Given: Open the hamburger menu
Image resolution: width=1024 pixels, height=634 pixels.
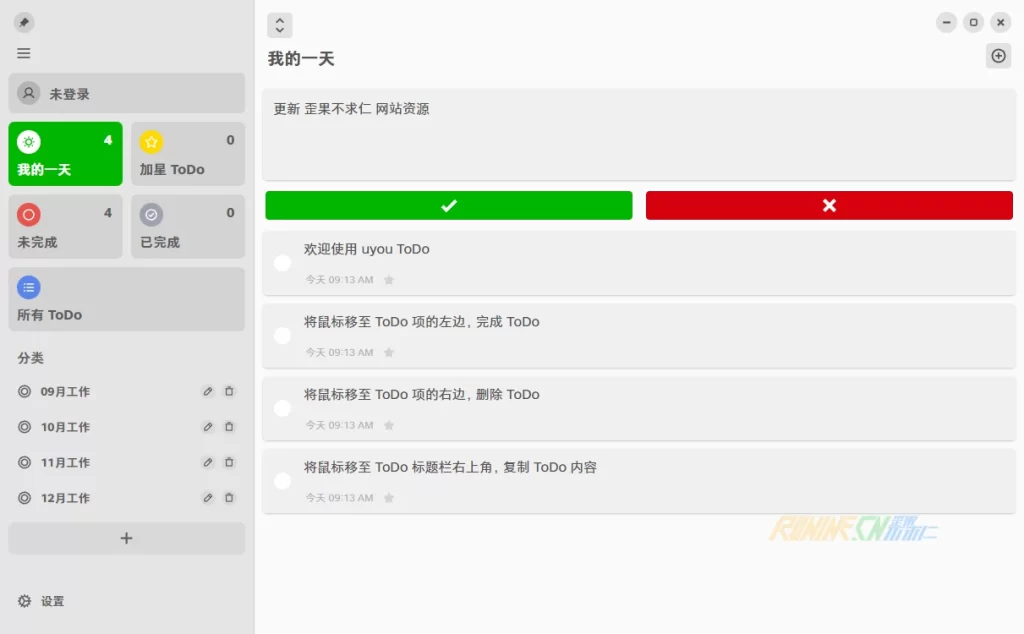Looking at the screenshot, I should (x=24, y=53).
